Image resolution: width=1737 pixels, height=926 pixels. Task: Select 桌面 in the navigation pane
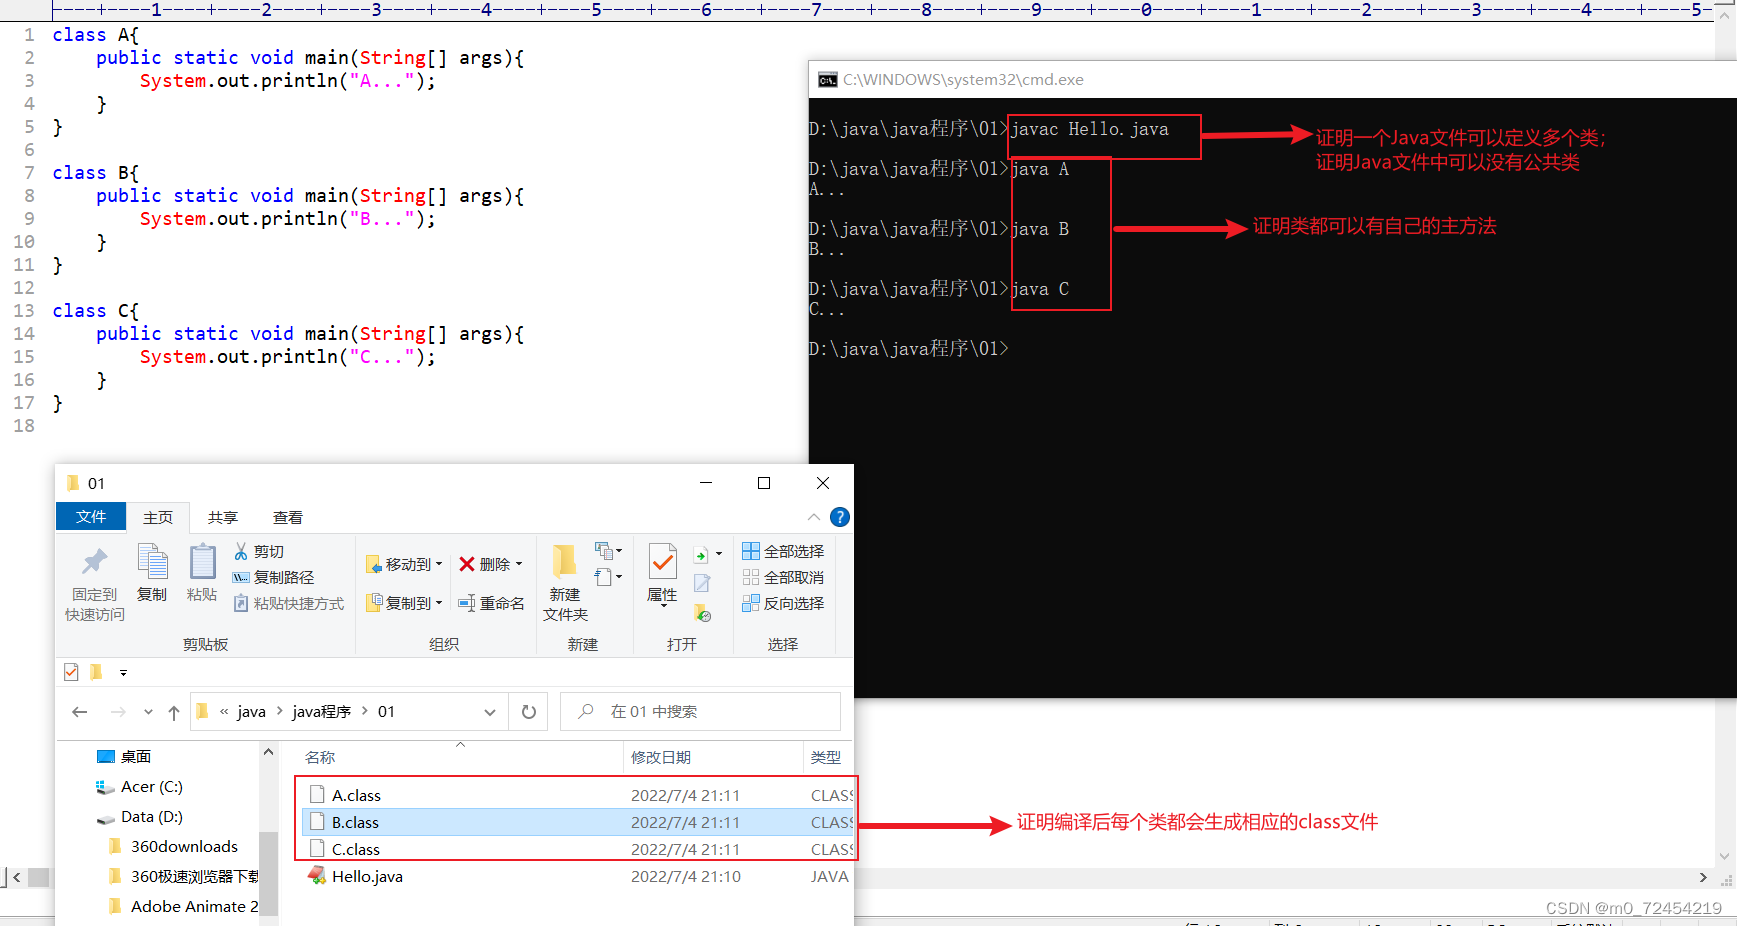click(x=135, y=756)
